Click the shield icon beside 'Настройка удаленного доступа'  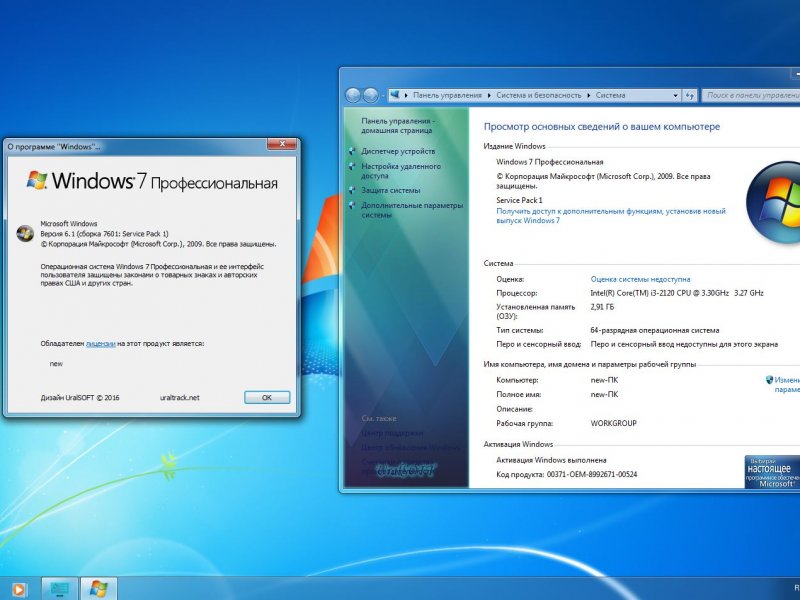pos(352,166)
